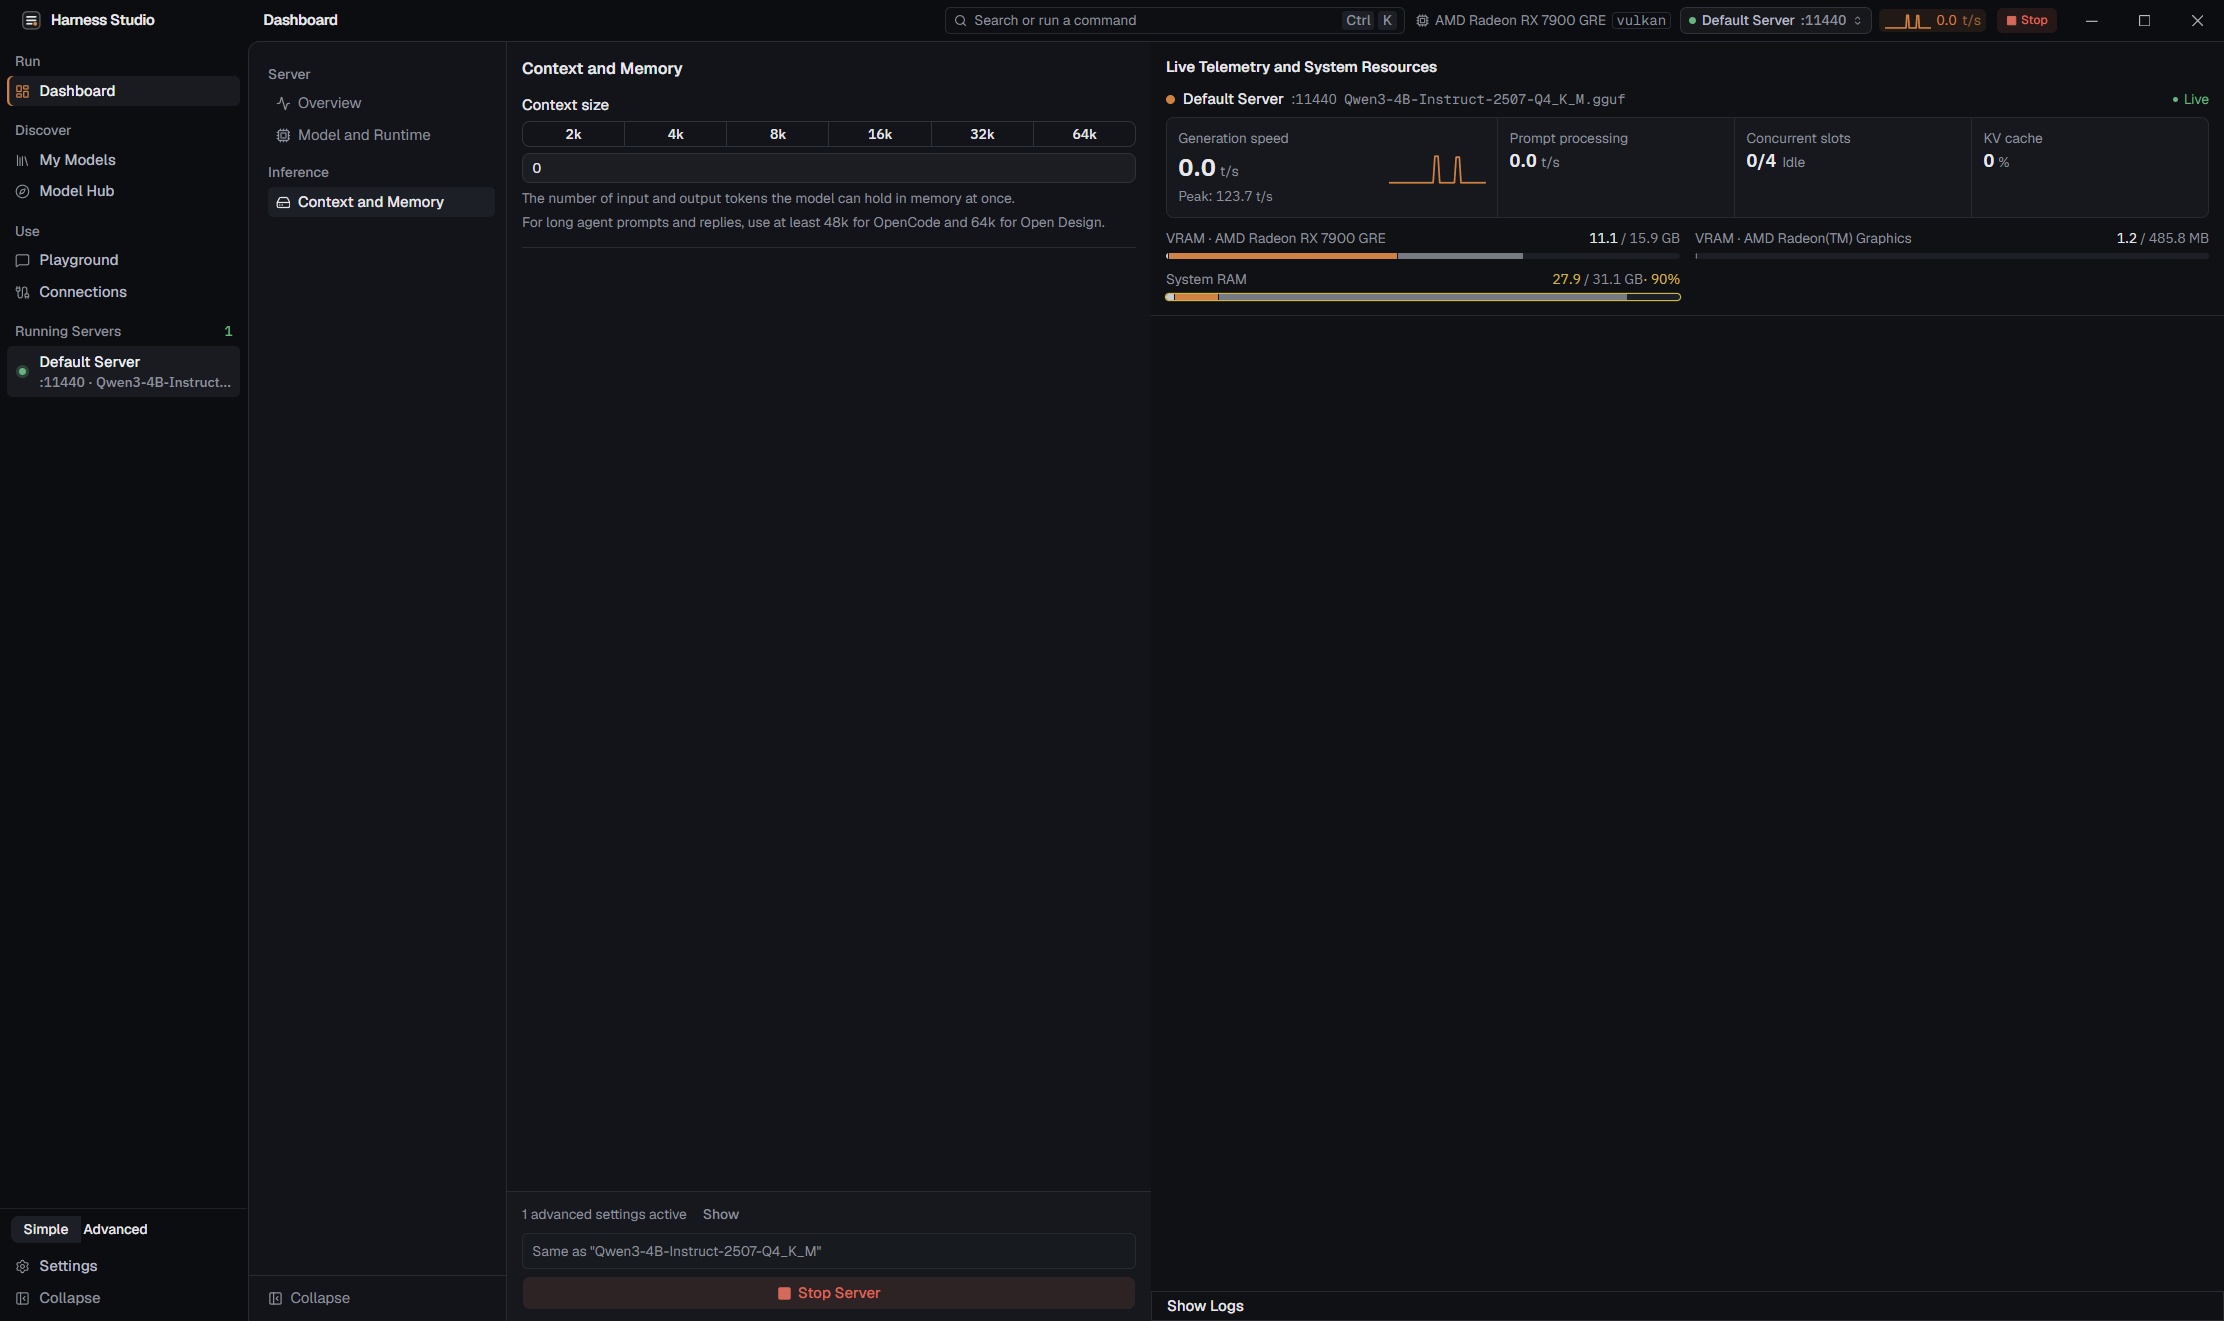Show the active advanced settings
This screenshot has height=1321, width=2224.
[721, 1214]
